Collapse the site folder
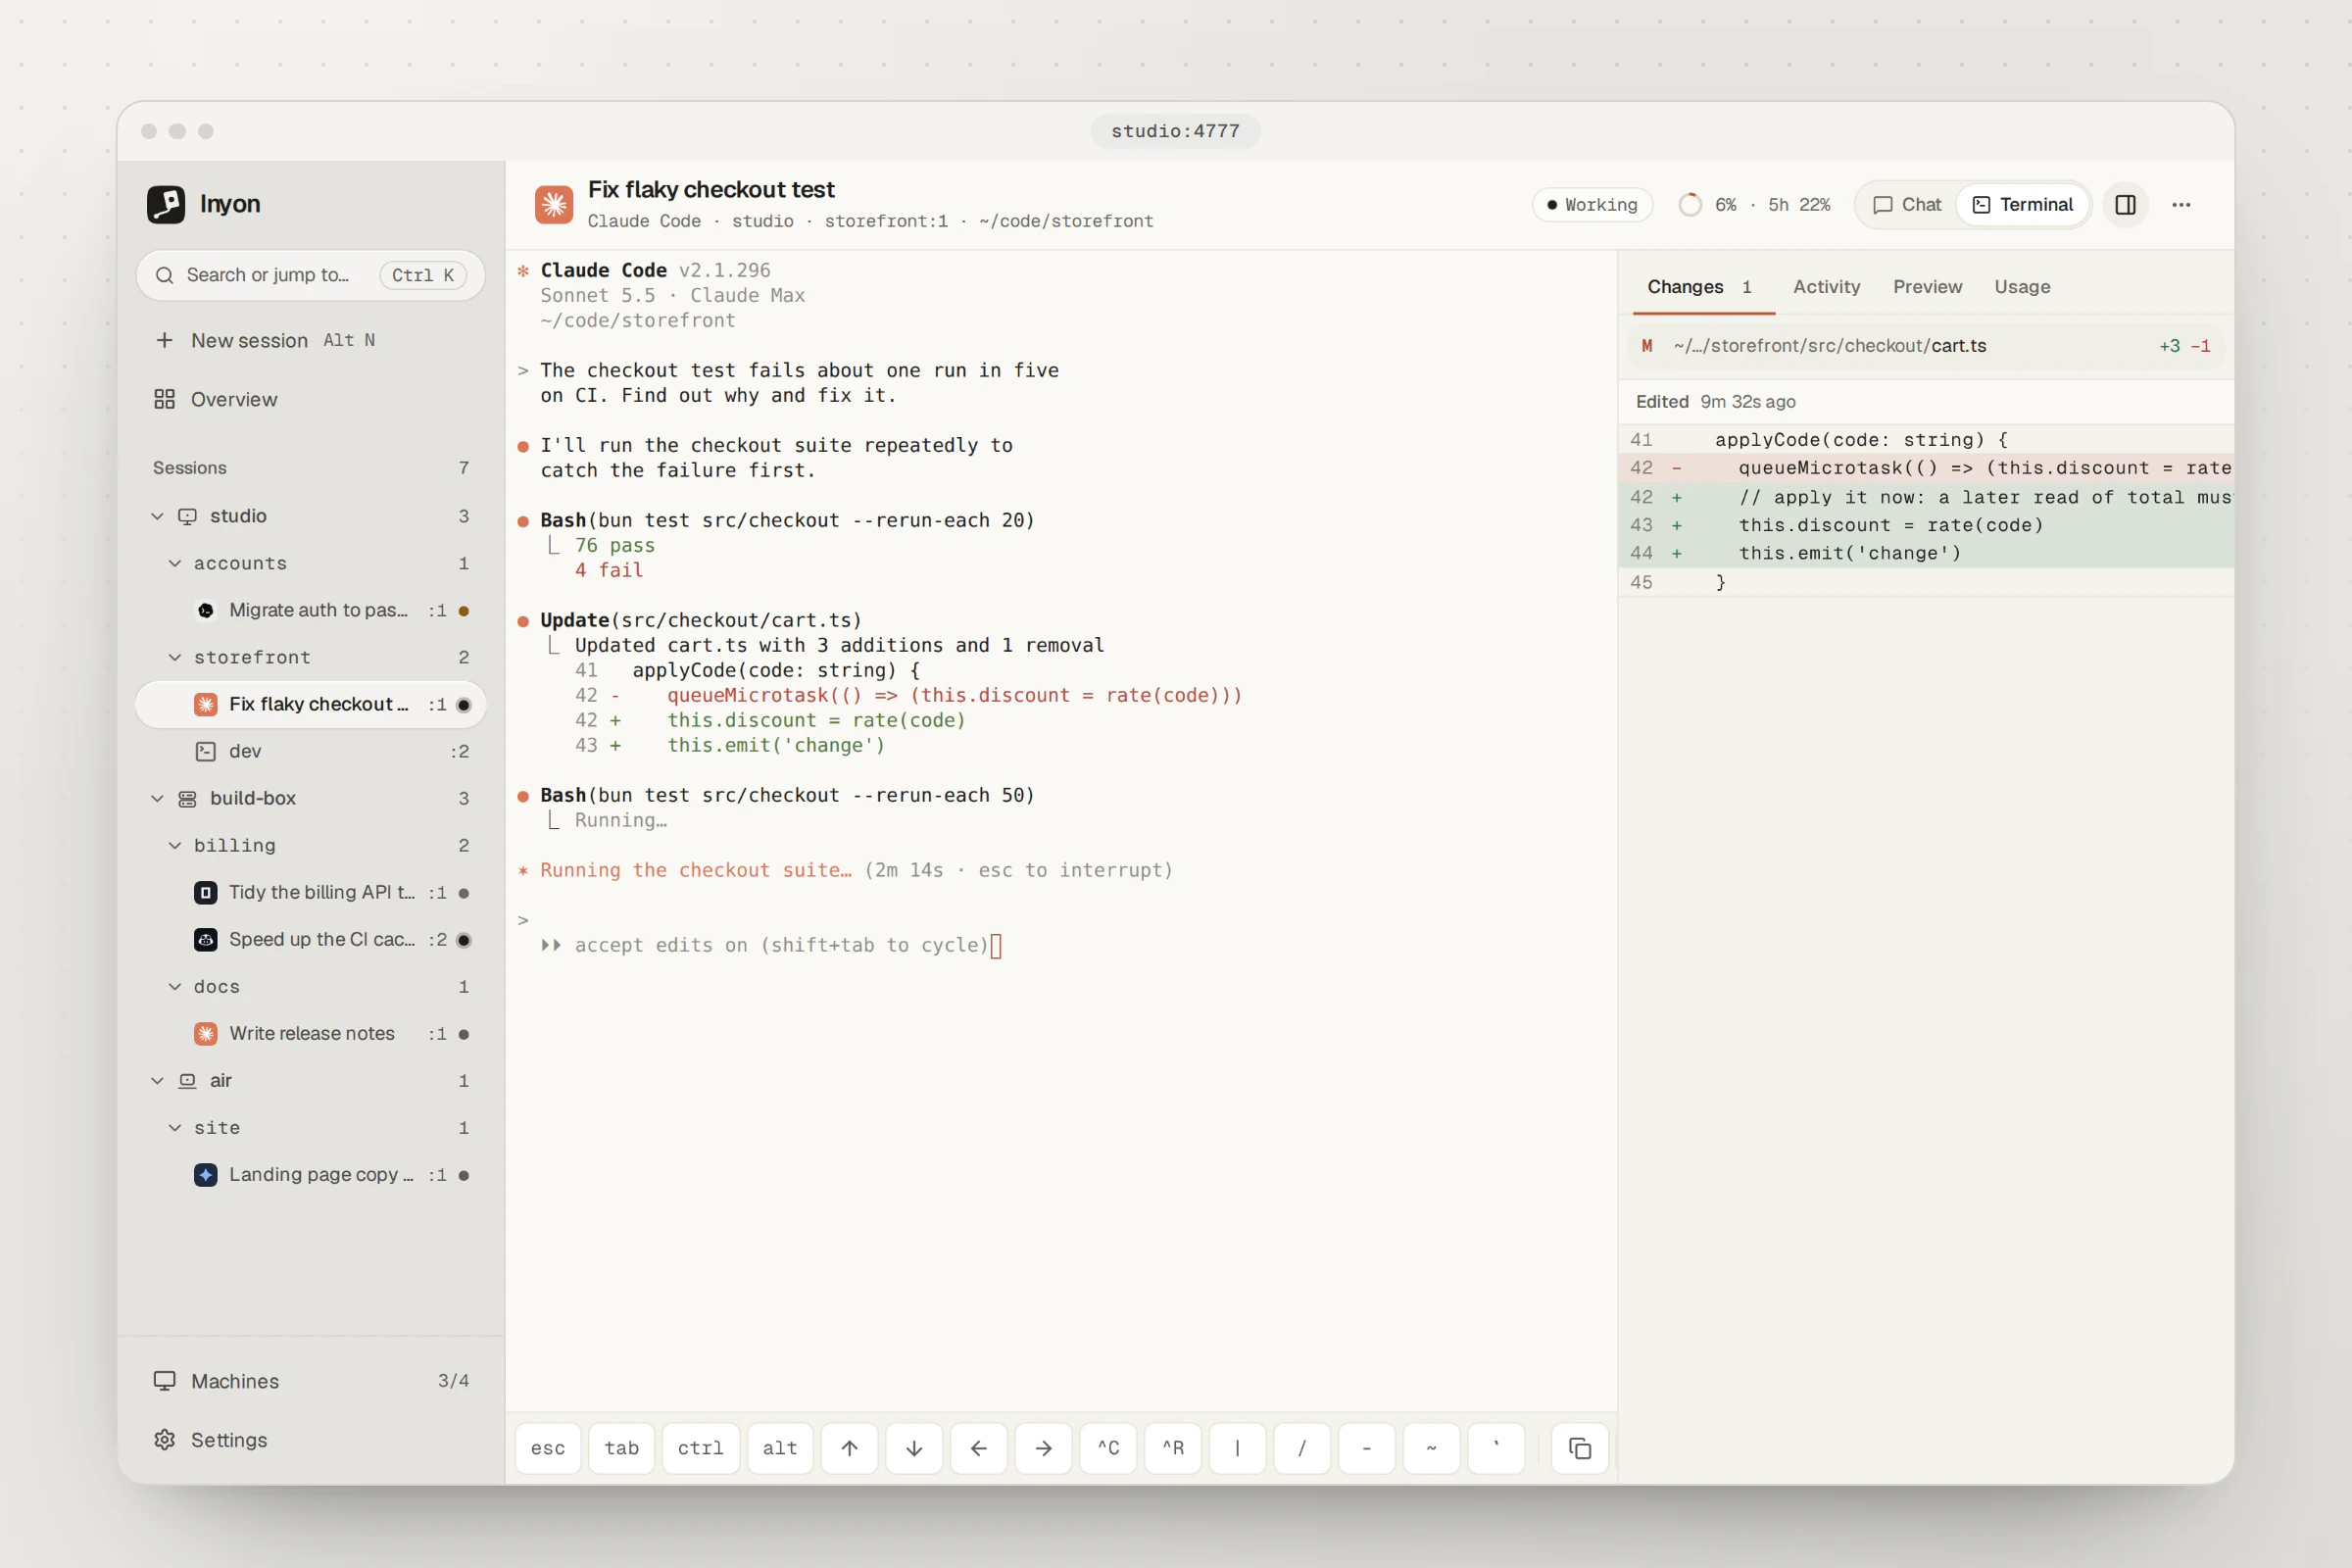Image resolution: width=2352 pixels, height=1568 pixels. (x=175, y=1127)
